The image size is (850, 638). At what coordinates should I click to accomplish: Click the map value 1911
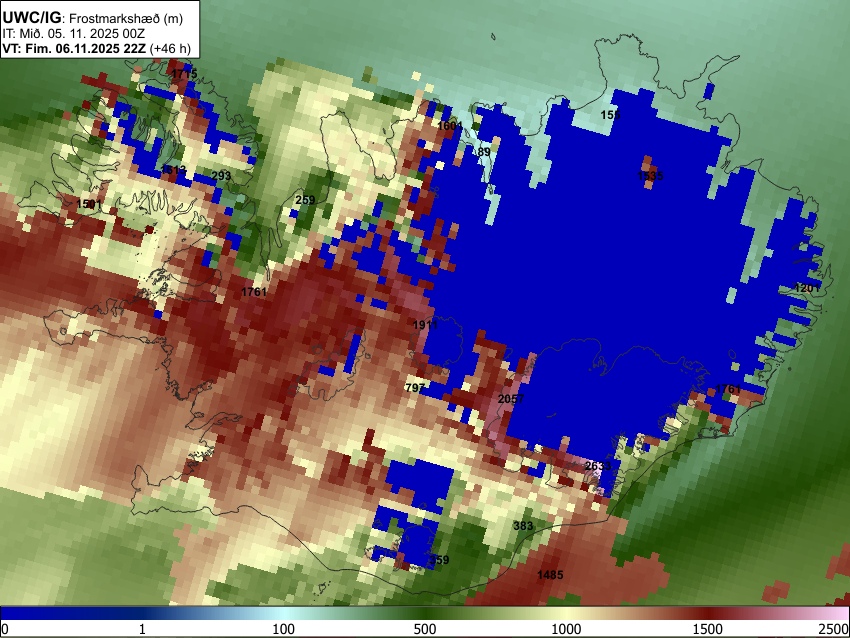pos(425,325)
